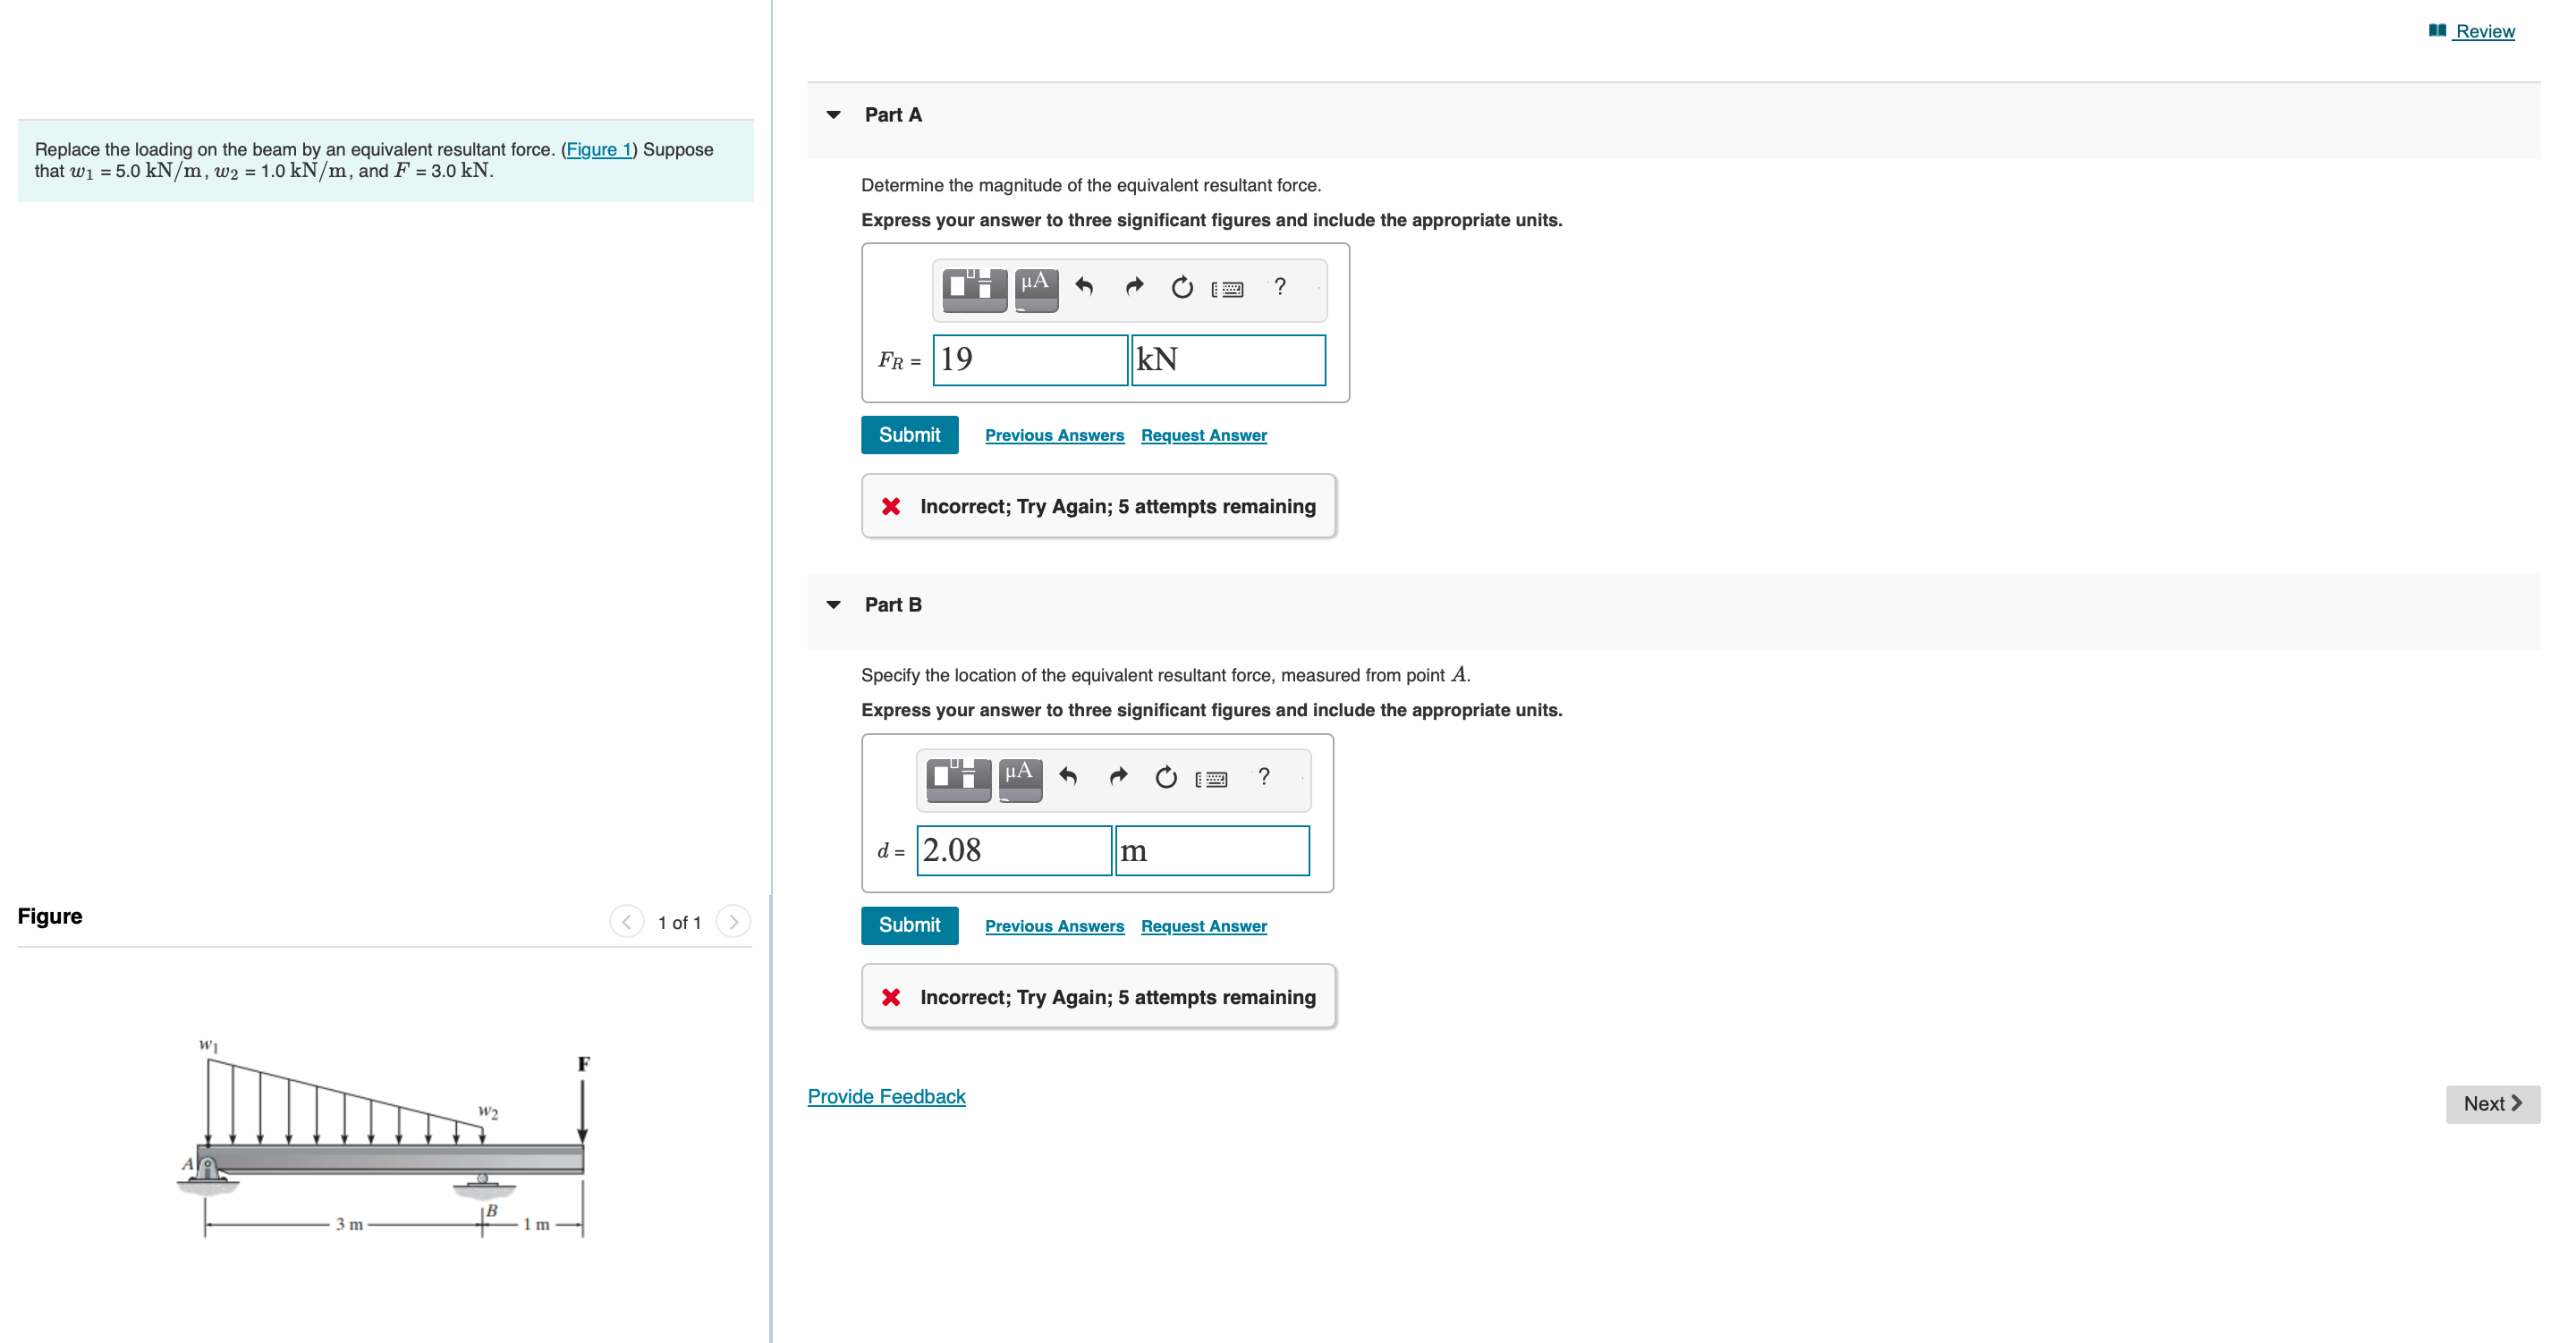Click Part B templates icon

tap(958, 778)
